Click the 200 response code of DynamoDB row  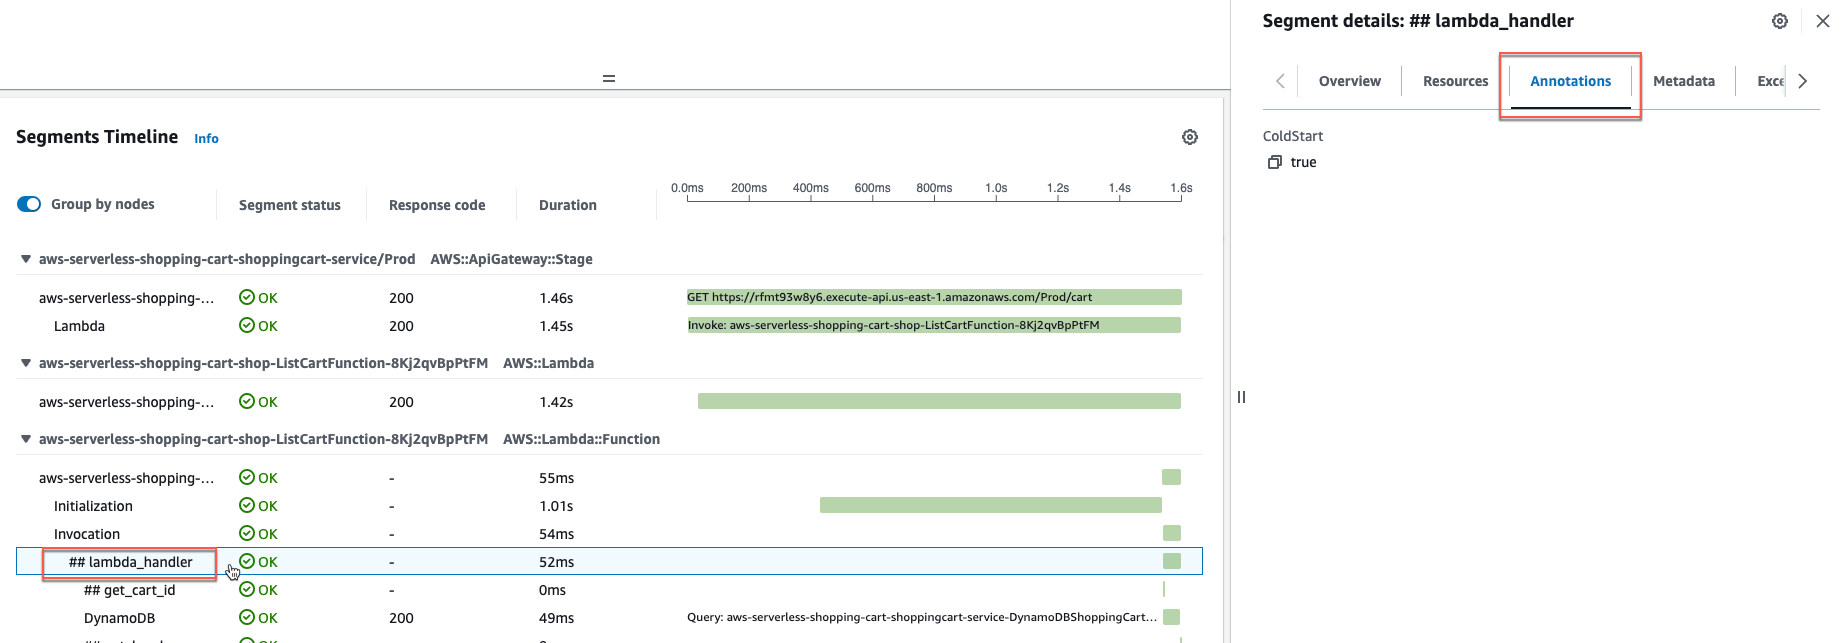click(401, 618)
